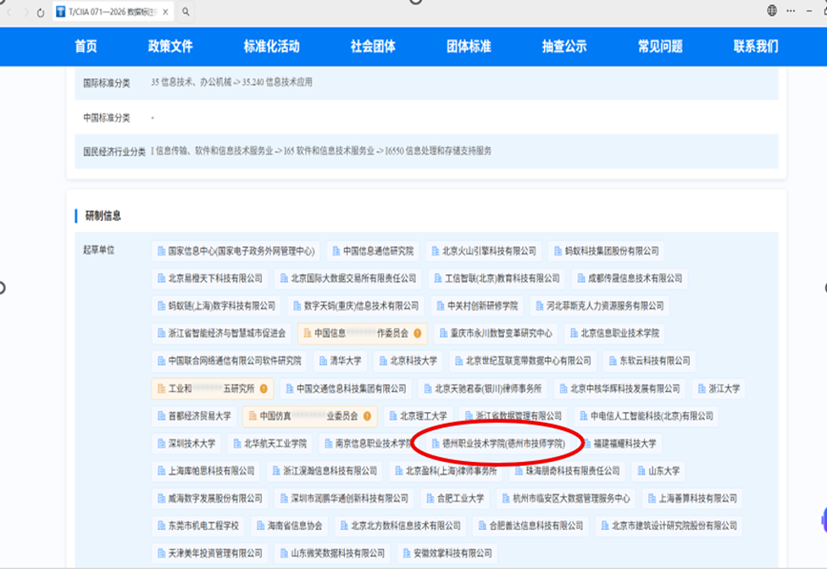Screen dimensions: 827x569
Task: Click the search magnifier icon in tab bar
Action: (186, 12)
